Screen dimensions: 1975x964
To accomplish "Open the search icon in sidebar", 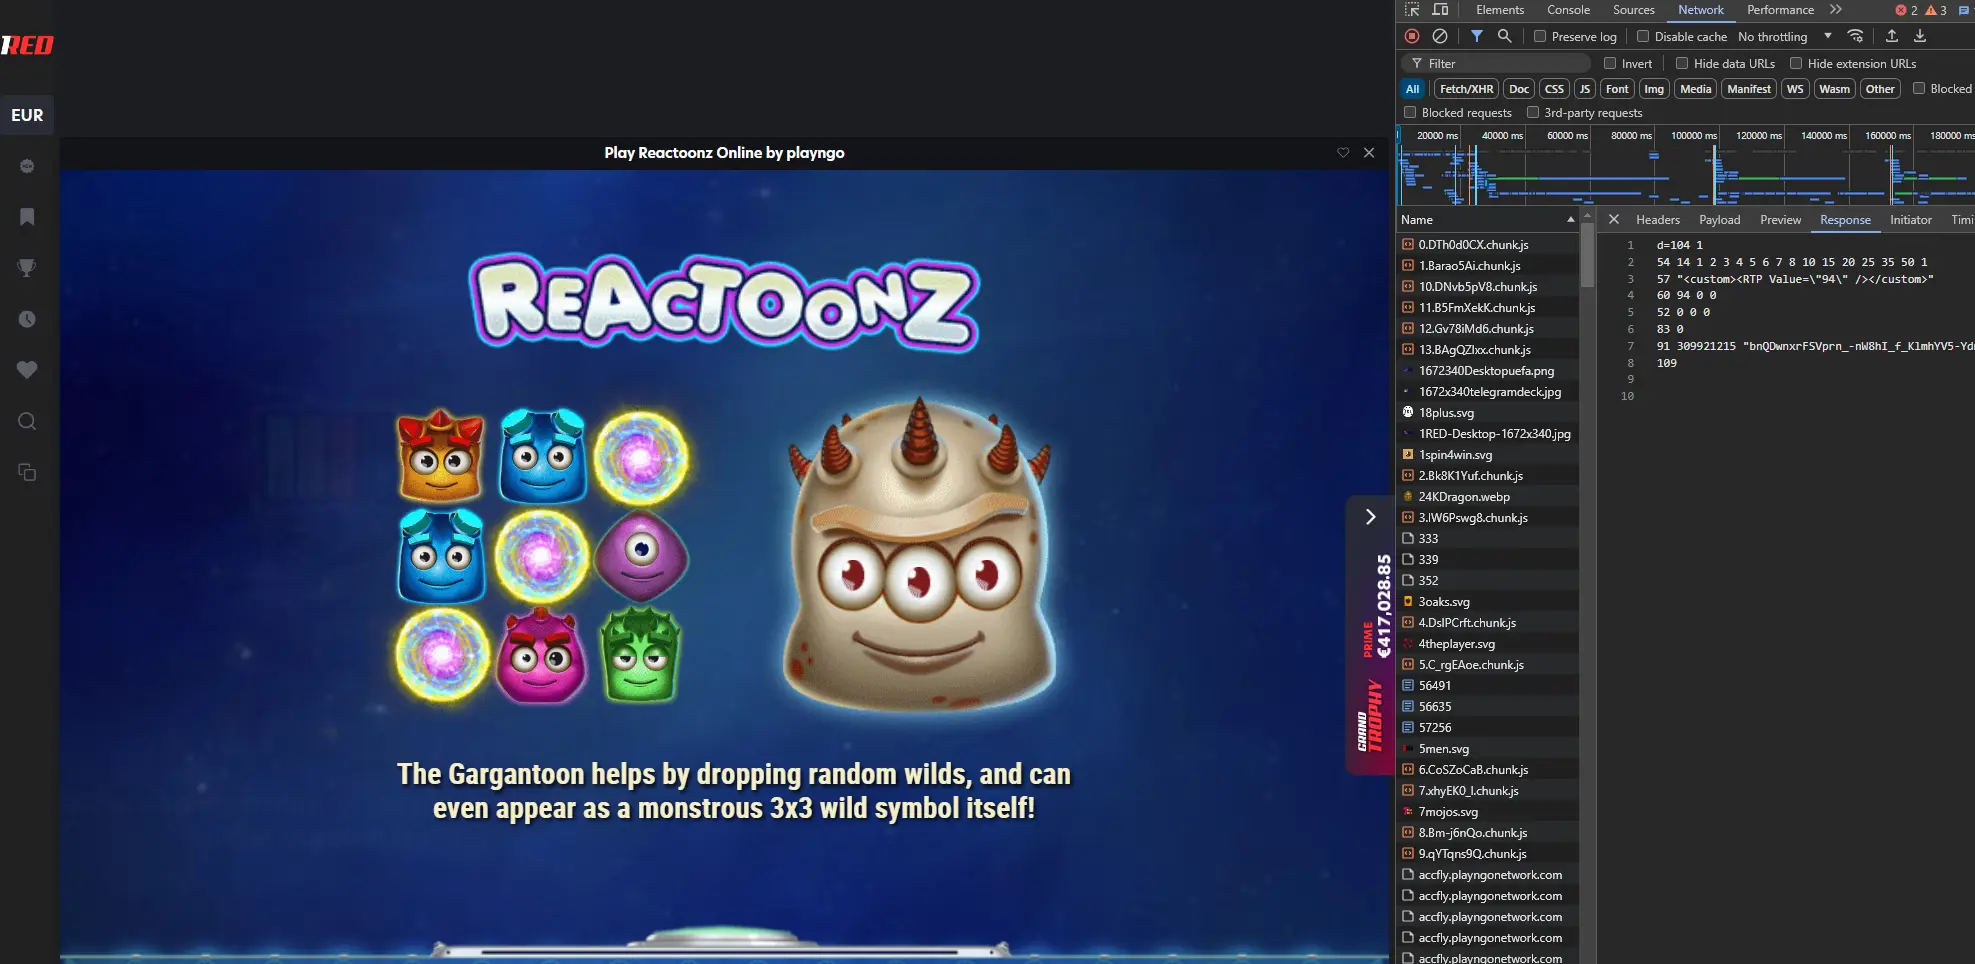I will pos(27,421).
